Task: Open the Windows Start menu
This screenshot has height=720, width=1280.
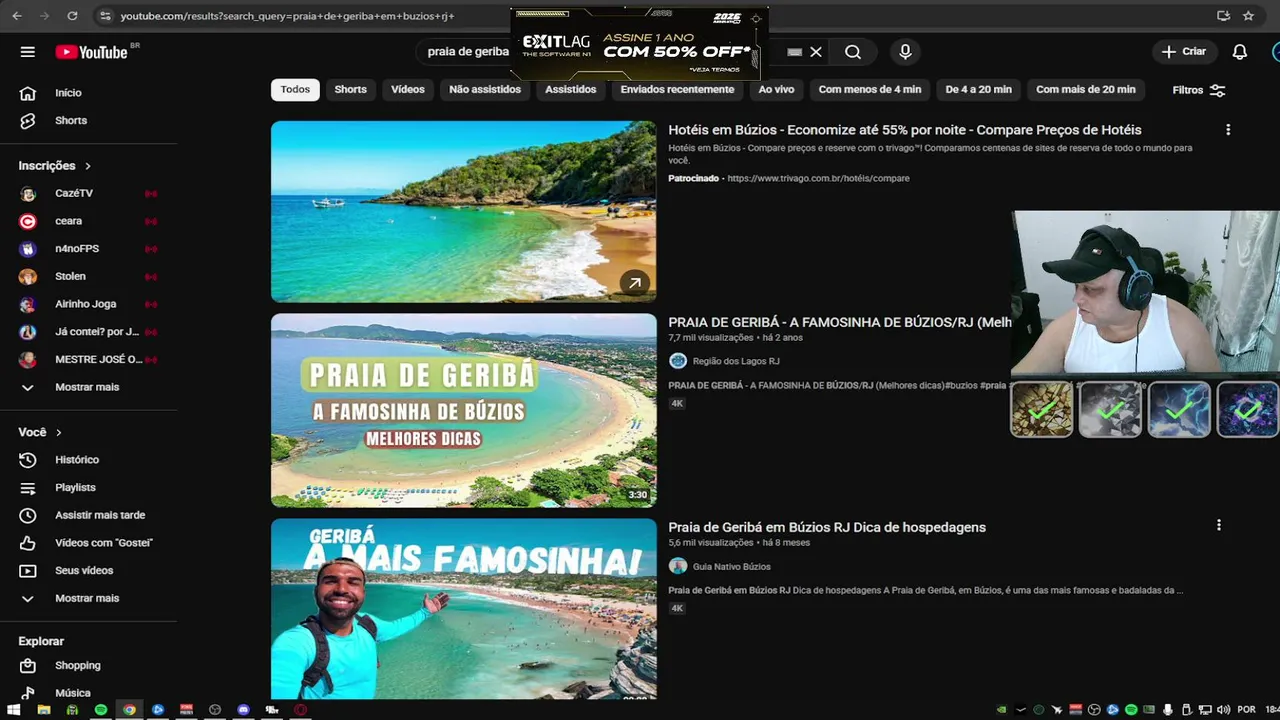Action: pos(14,710)
